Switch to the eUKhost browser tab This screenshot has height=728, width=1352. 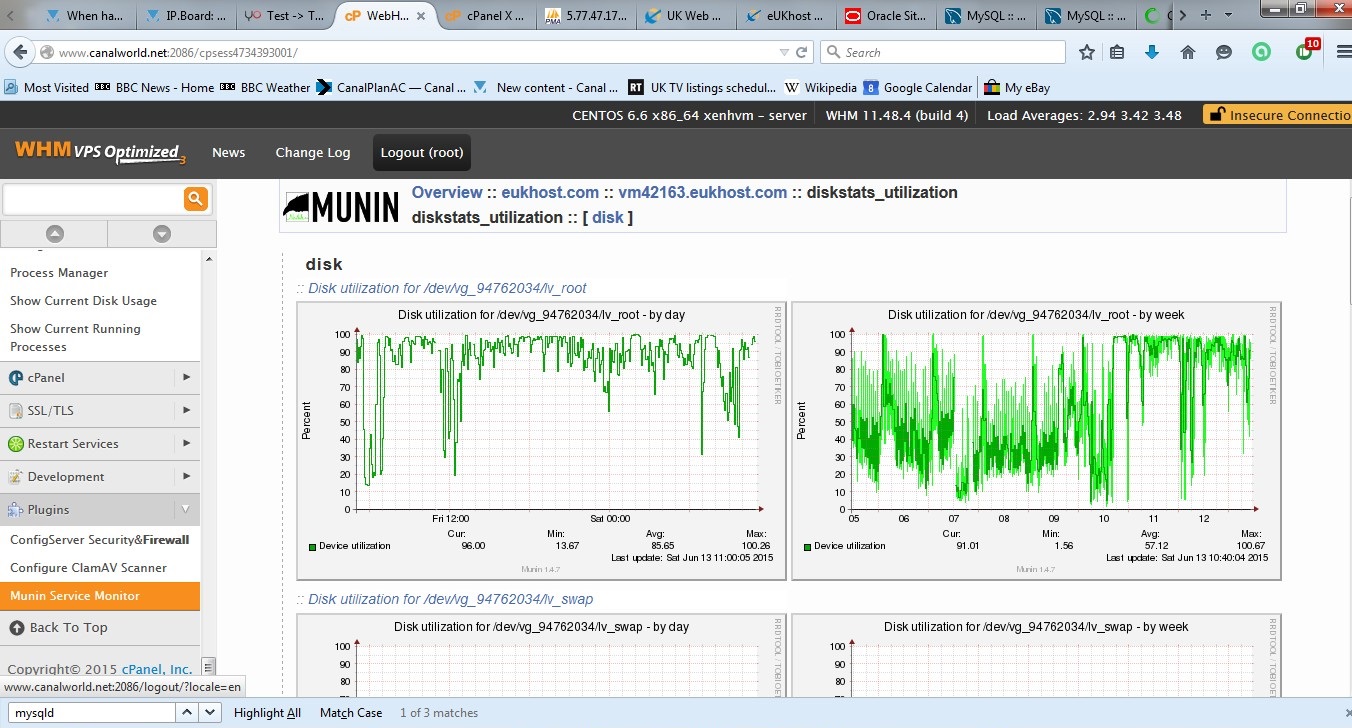tap(785, 16)
